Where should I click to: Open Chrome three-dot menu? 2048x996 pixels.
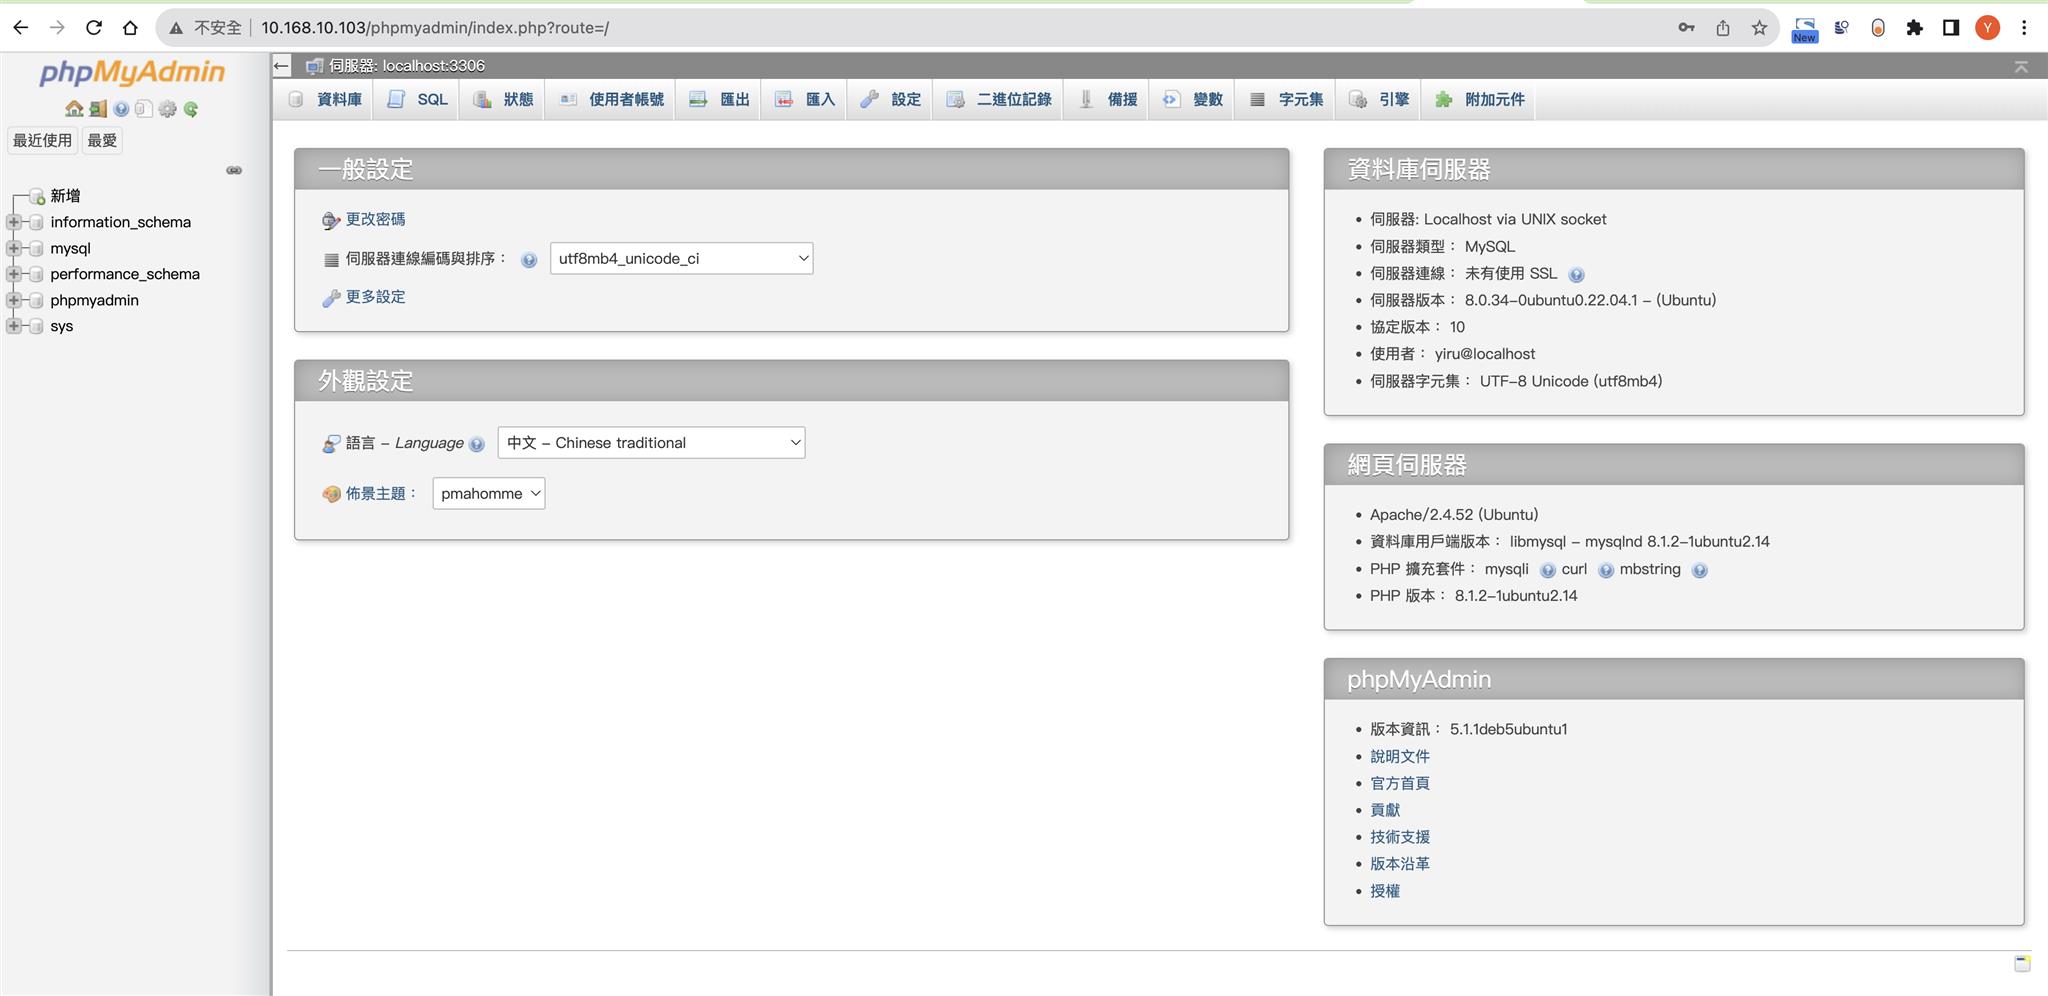(x=2024, y=28)
